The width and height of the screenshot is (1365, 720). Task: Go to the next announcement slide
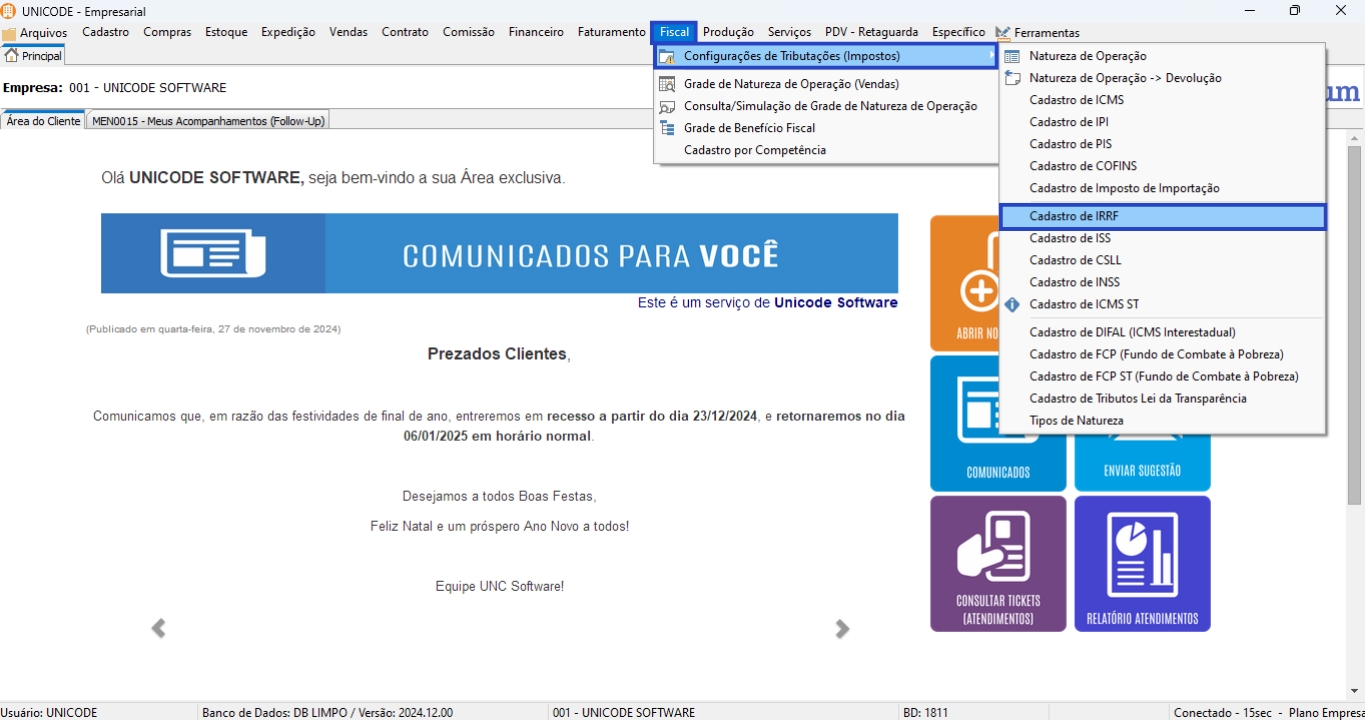coord(842,628)
